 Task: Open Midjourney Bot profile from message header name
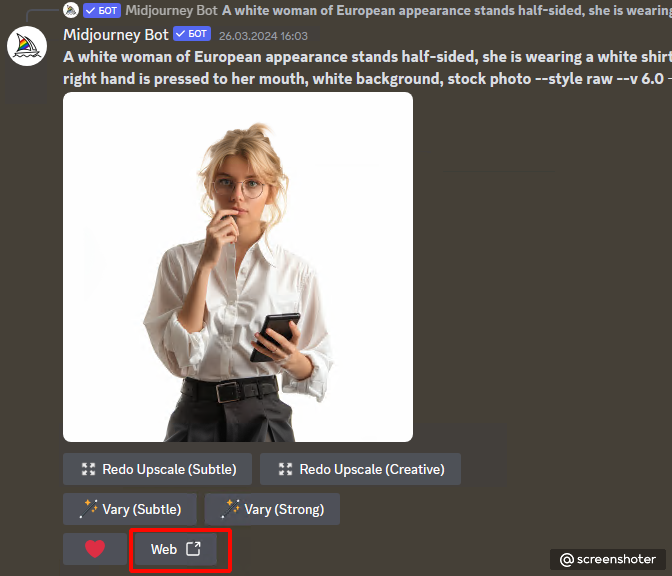pos(116,34)
